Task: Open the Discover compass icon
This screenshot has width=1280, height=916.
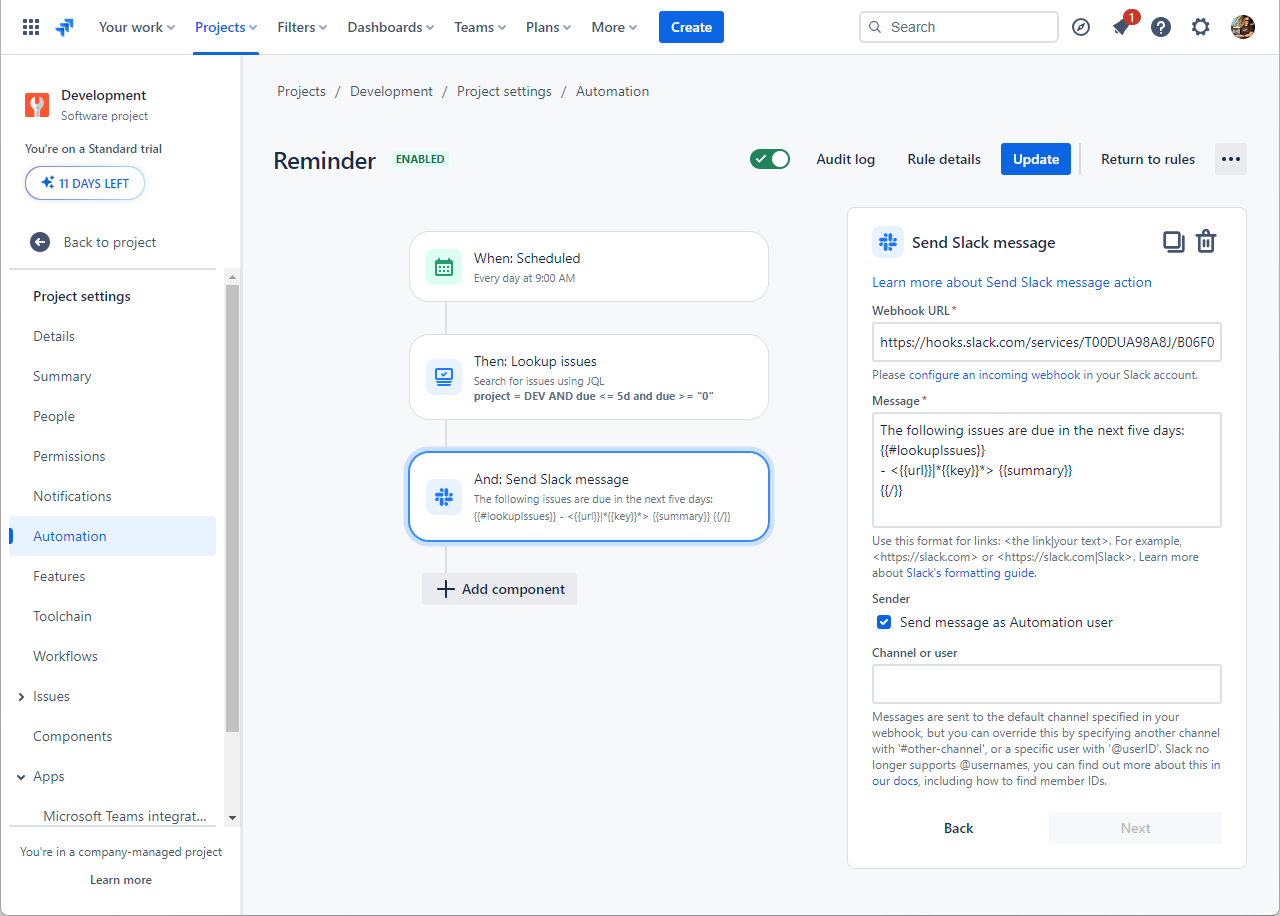Action: (1081, 27)
